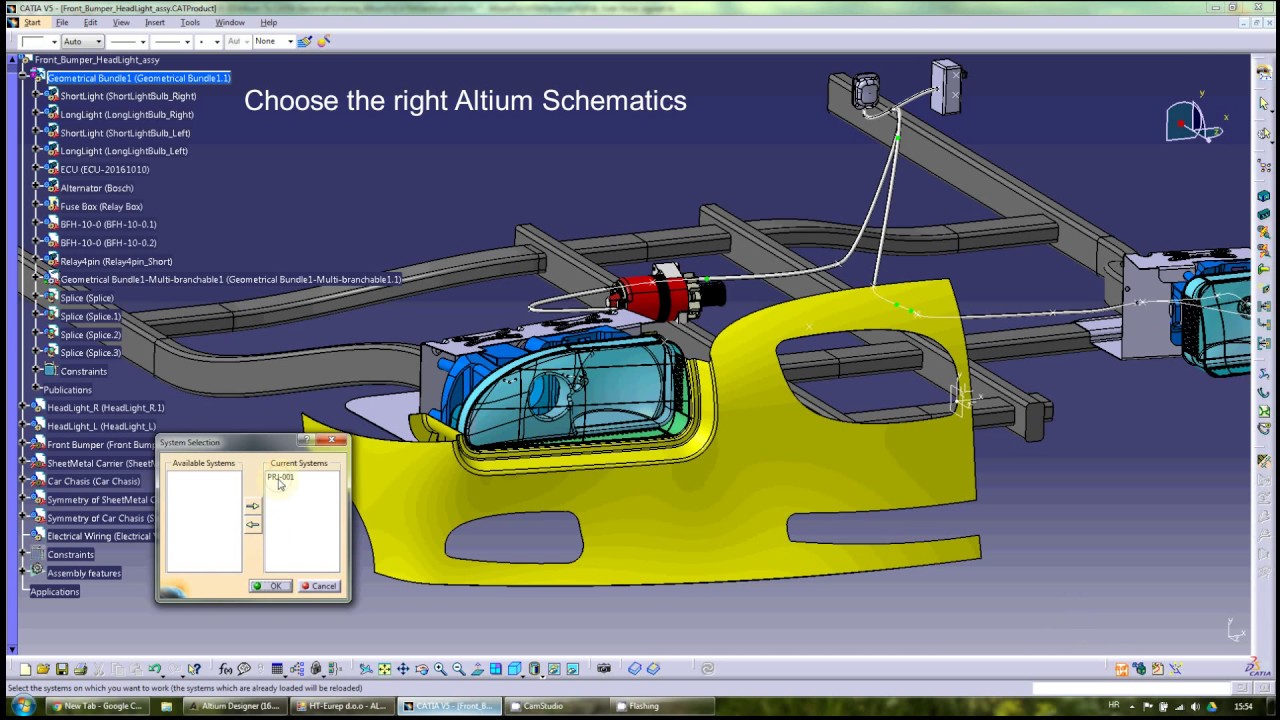Open the Formula f(x) tool
Image resolution: width=1280 pixels, height=720 pixels.
(x=225, y=669)
